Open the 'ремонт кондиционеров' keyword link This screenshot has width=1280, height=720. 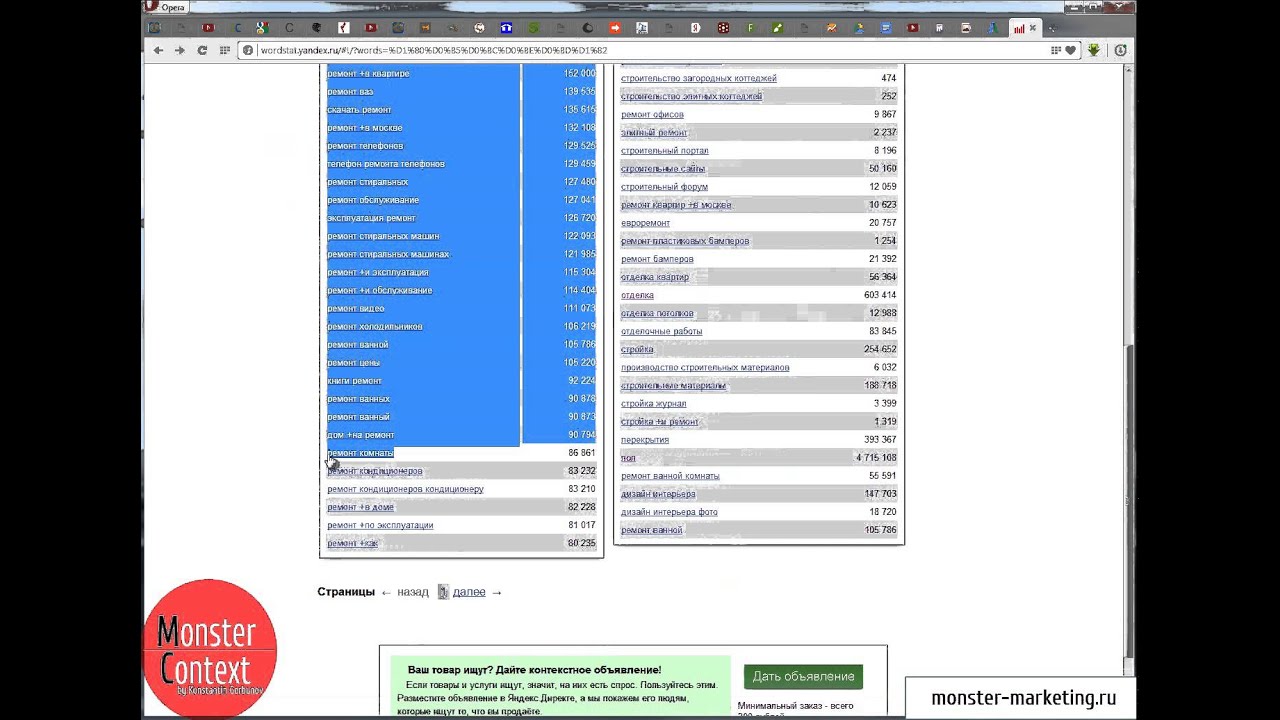(375, 471)
